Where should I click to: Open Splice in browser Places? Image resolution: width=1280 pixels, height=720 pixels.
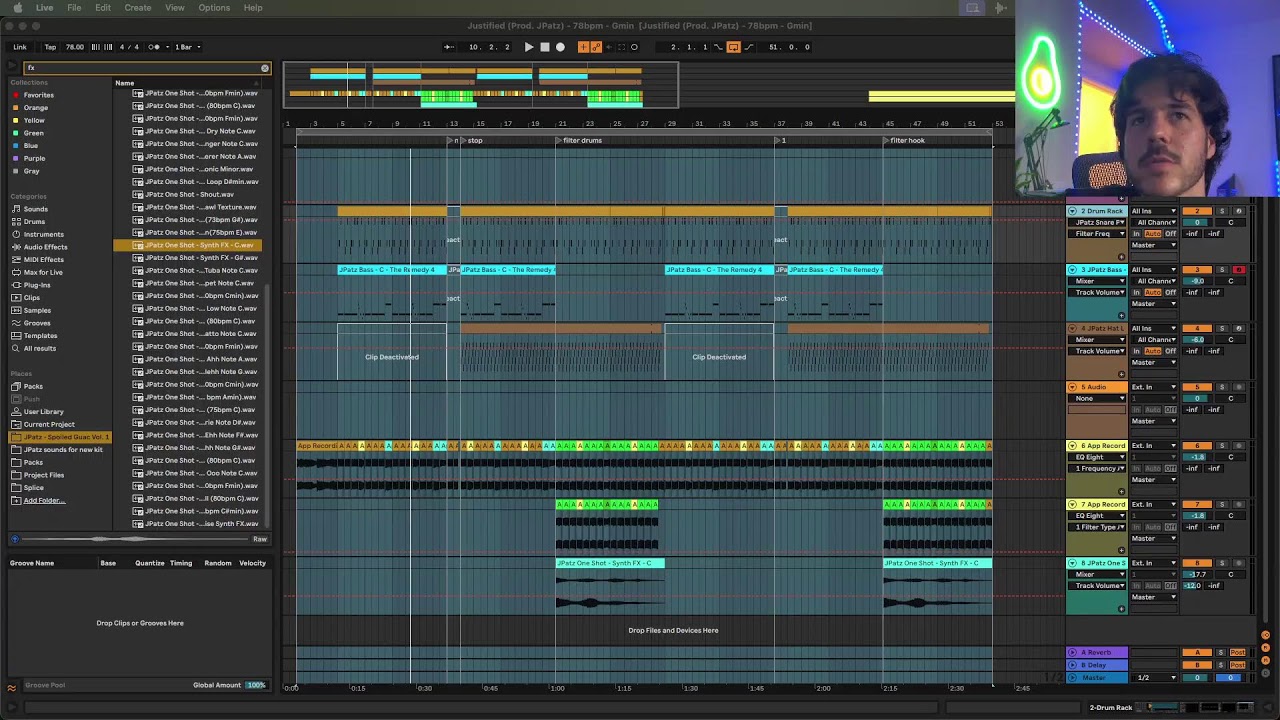pos(34,488)
